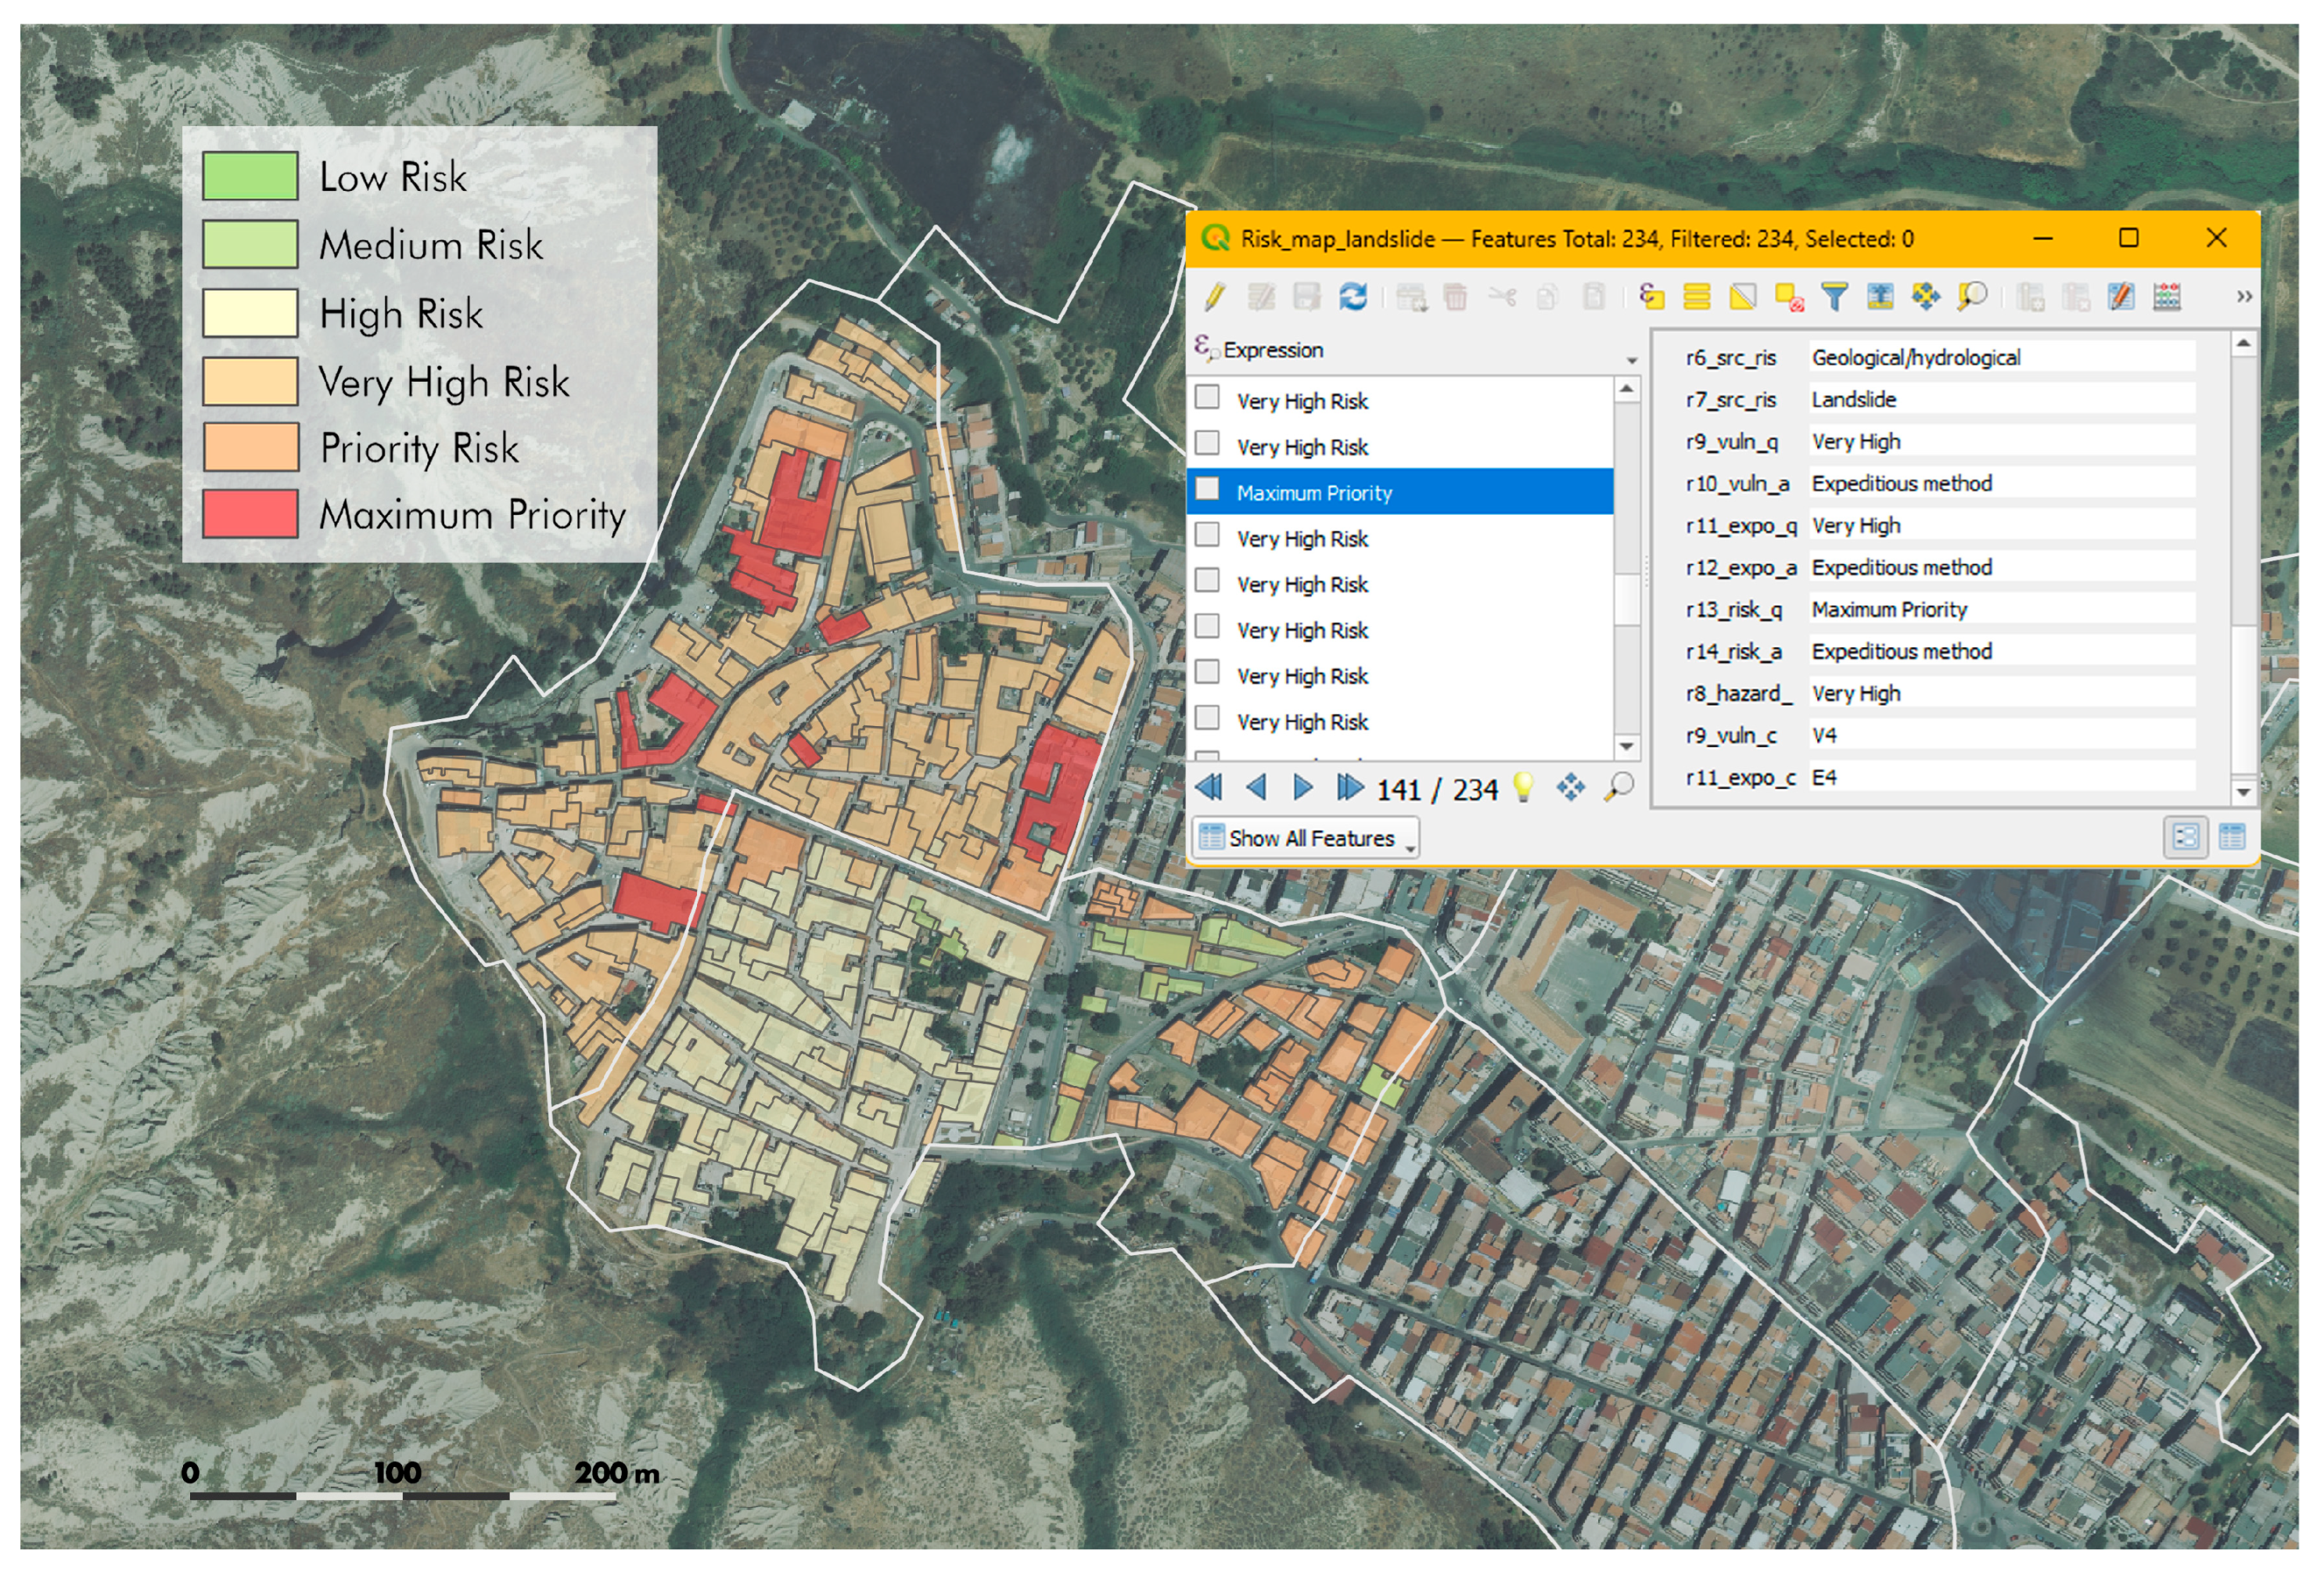Open the Expression dropdown arrow
Screen dimensions: 2324x1579
pos(1631,360)
